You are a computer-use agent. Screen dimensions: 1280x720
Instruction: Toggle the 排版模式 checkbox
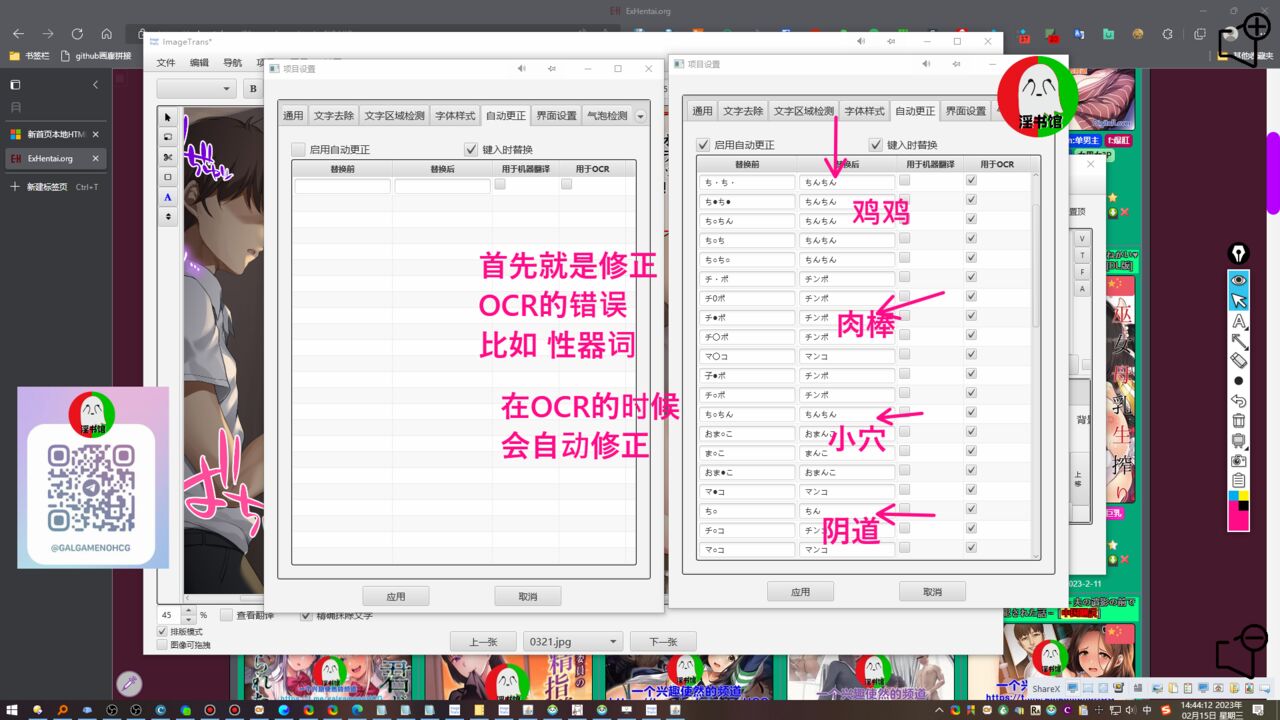click(x=163, y=632)
